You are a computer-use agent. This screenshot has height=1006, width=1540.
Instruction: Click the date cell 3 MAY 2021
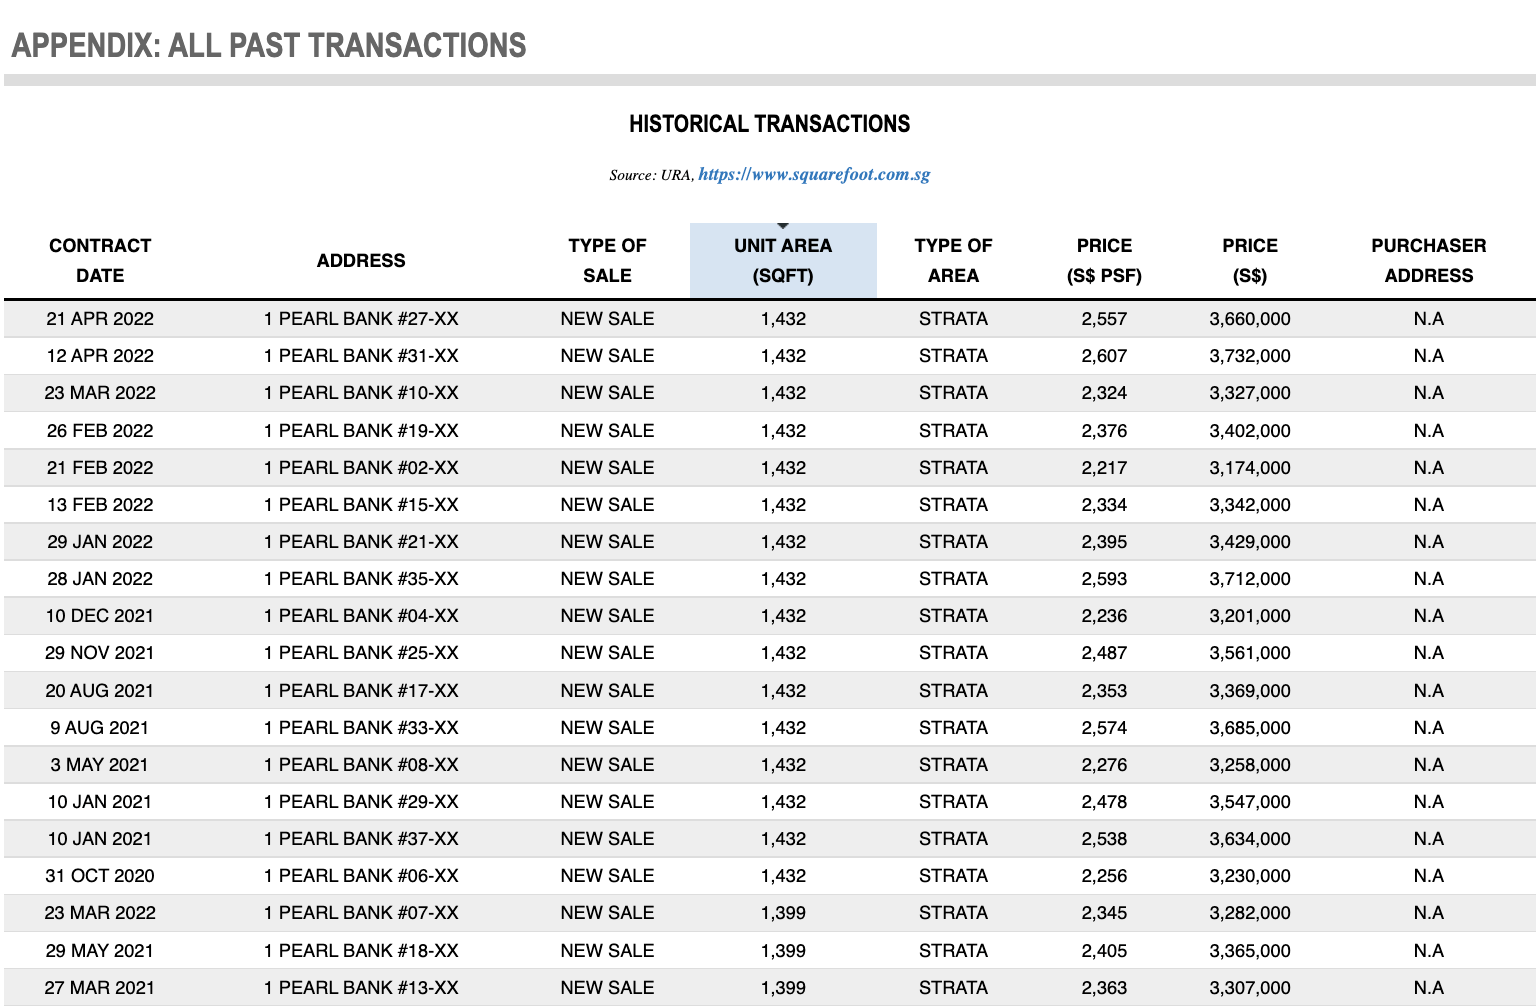click(x=100, y=765)
